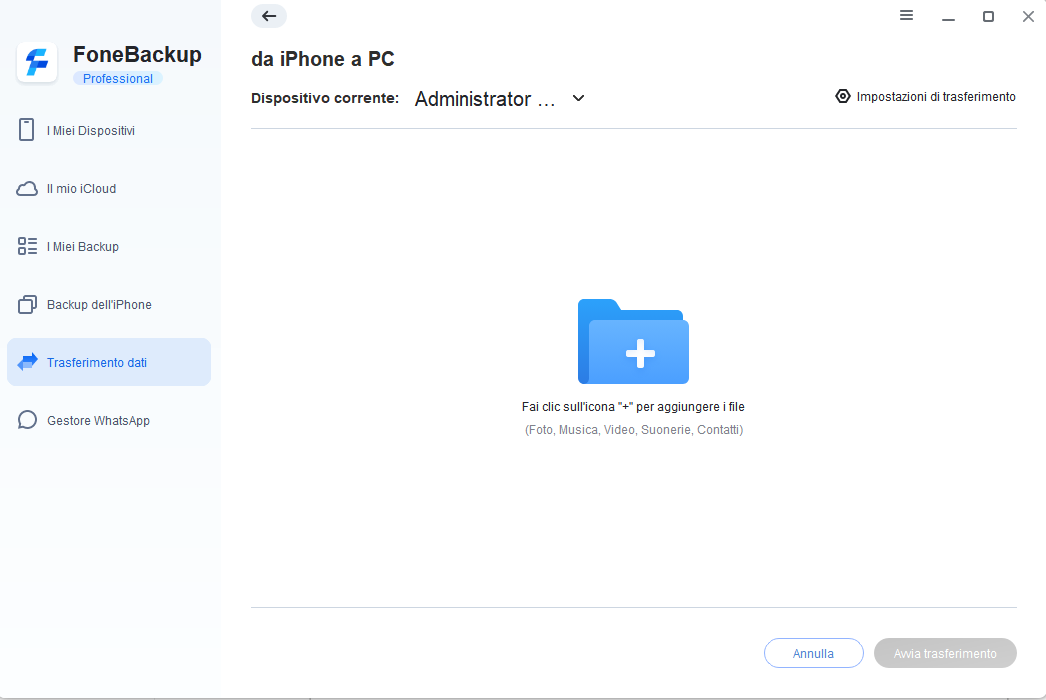Open Gestore WhatsApp section

pyautogui.click(x=109, y=420)
